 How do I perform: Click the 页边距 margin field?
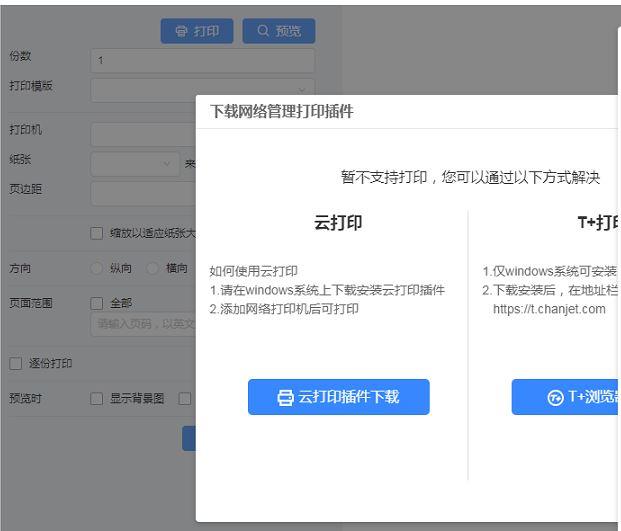coord(143,194)
